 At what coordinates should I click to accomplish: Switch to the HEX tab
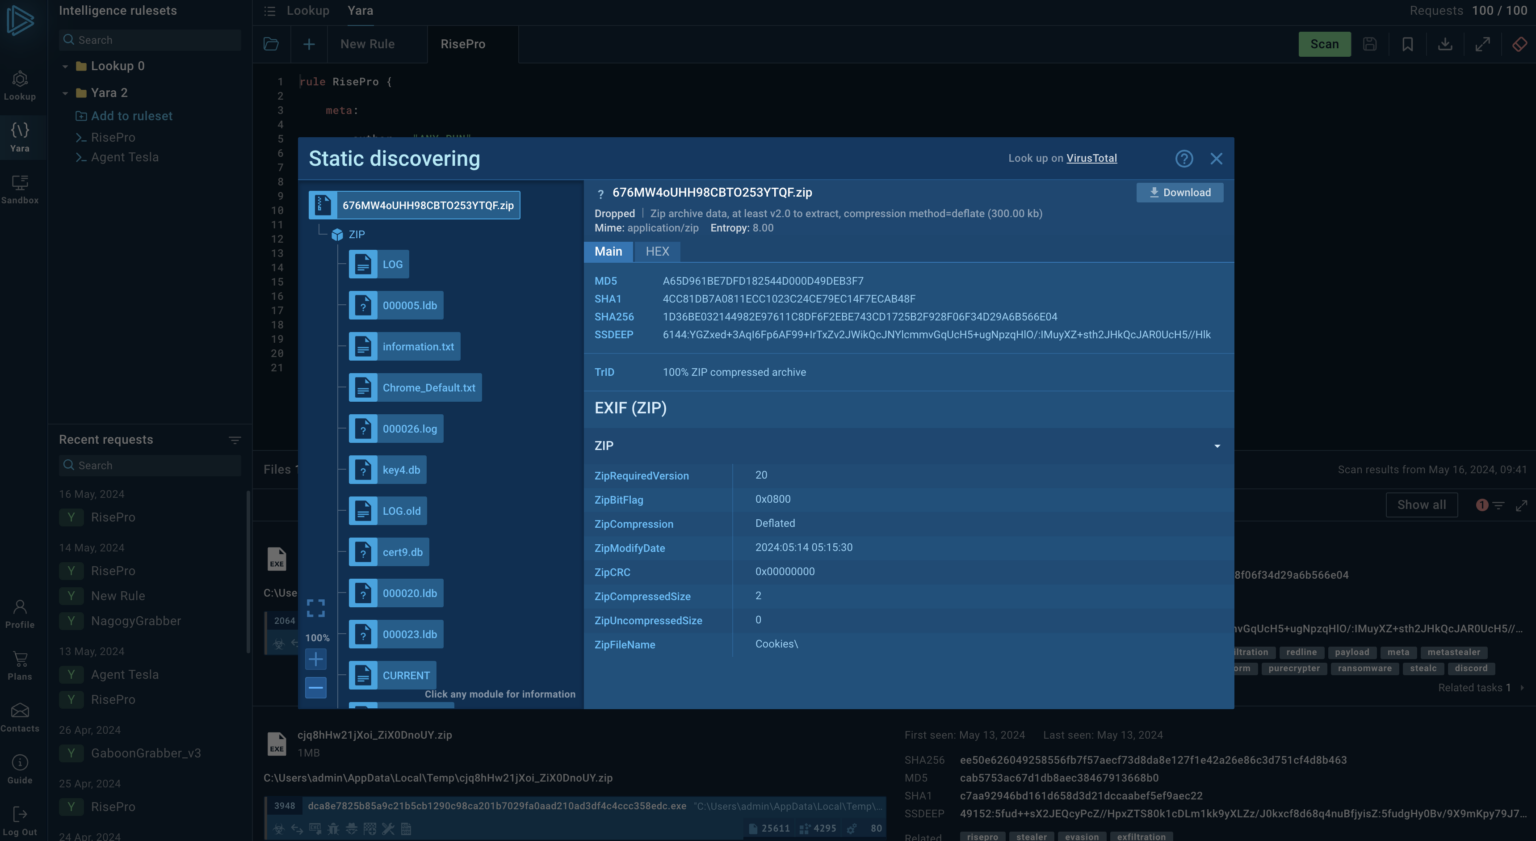click(x=657, y=251)
